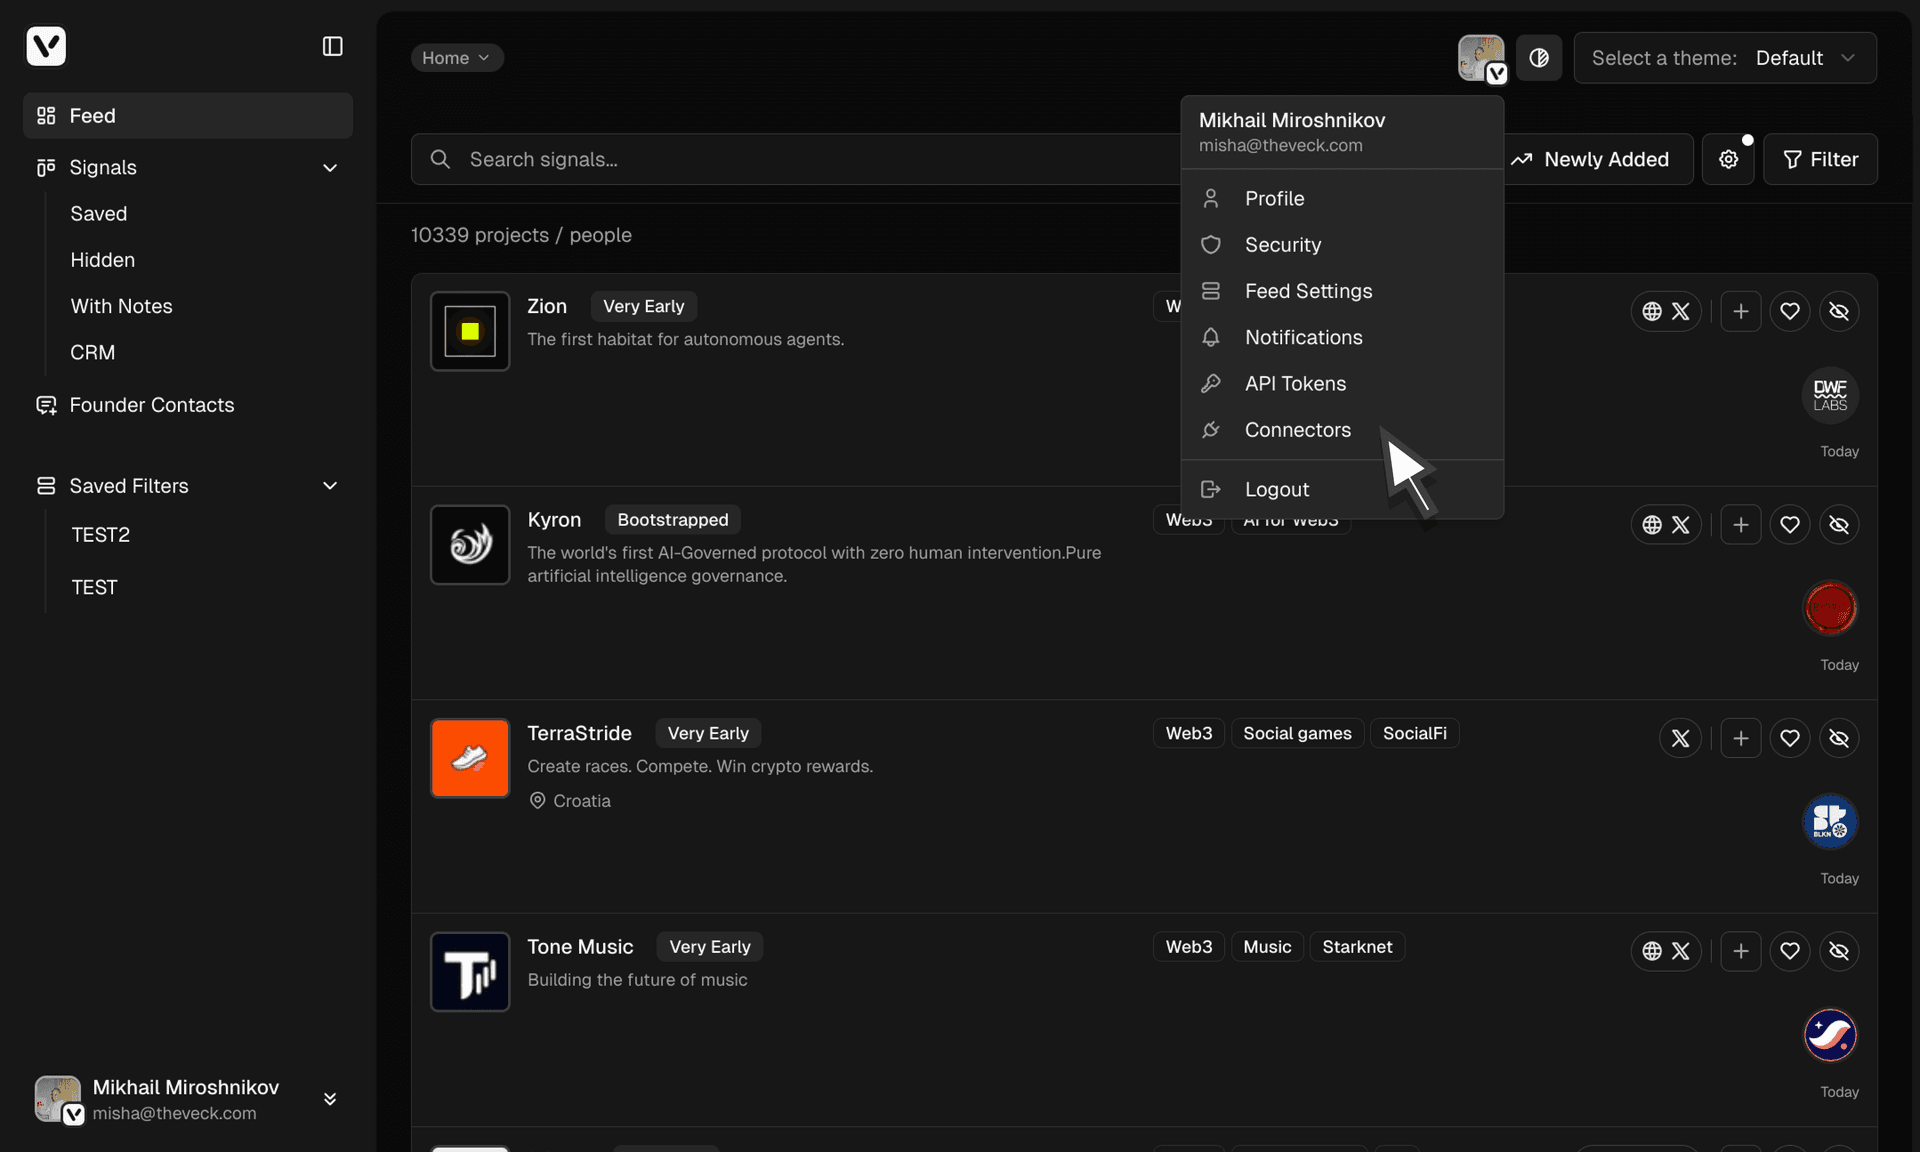Favorite the Zion project with the heart
Screen dimensions: 1920x1152
(x=1790, y=311)
